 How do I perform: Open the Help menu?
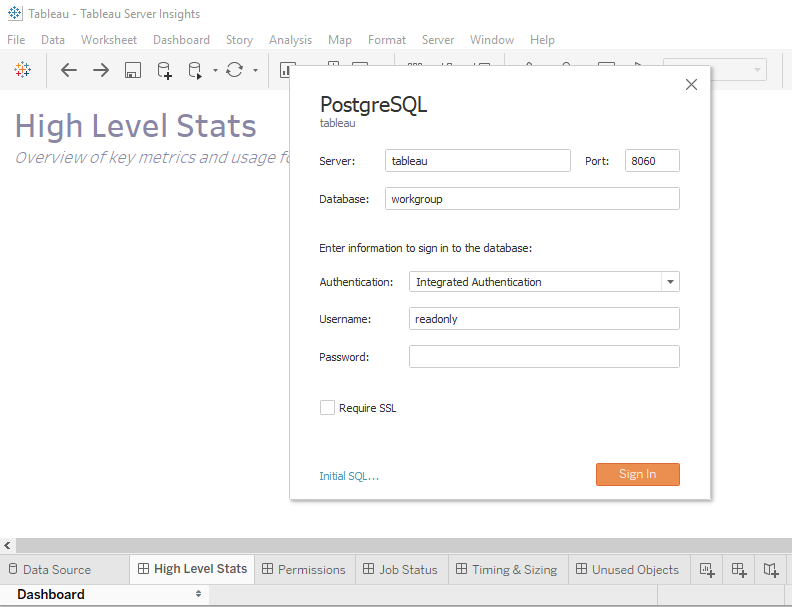coord(542,40)
